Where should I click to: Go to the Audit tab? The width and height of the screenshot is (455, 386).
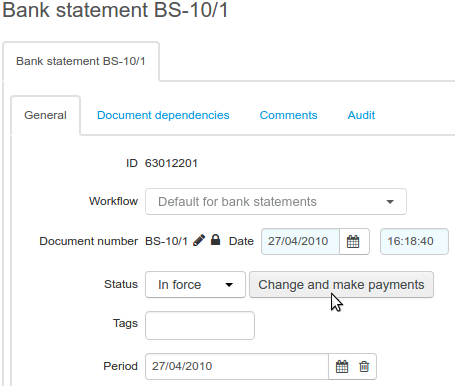(361, 115)
